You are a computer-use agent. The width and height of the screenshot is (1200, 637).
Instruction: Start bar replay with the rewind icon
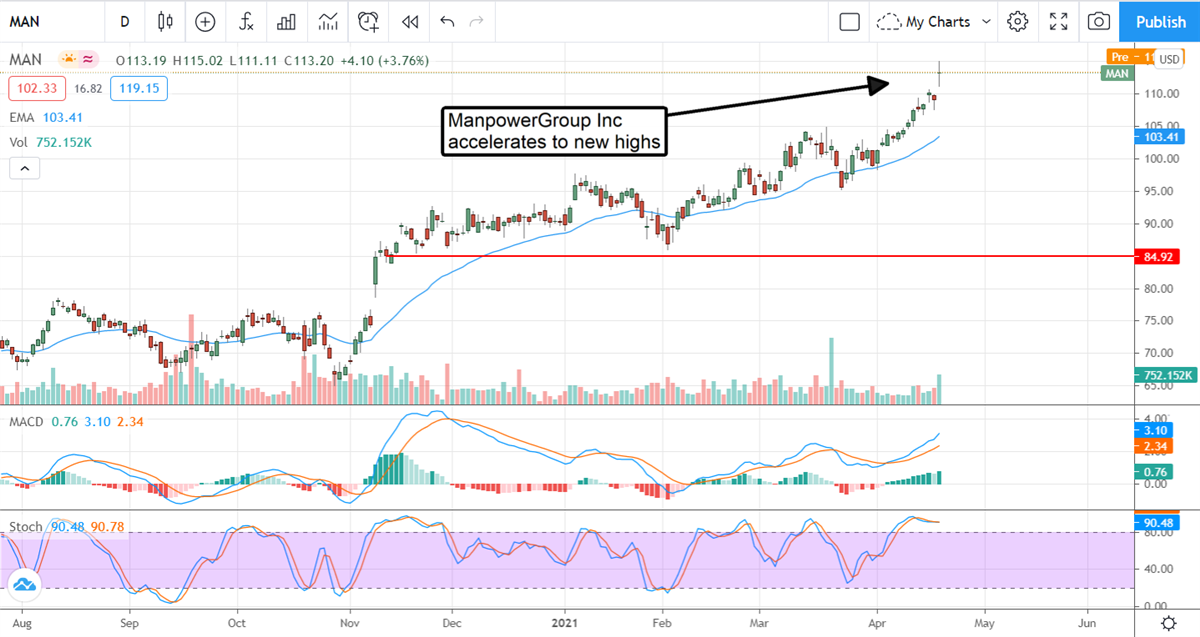(x=408, y=21)
